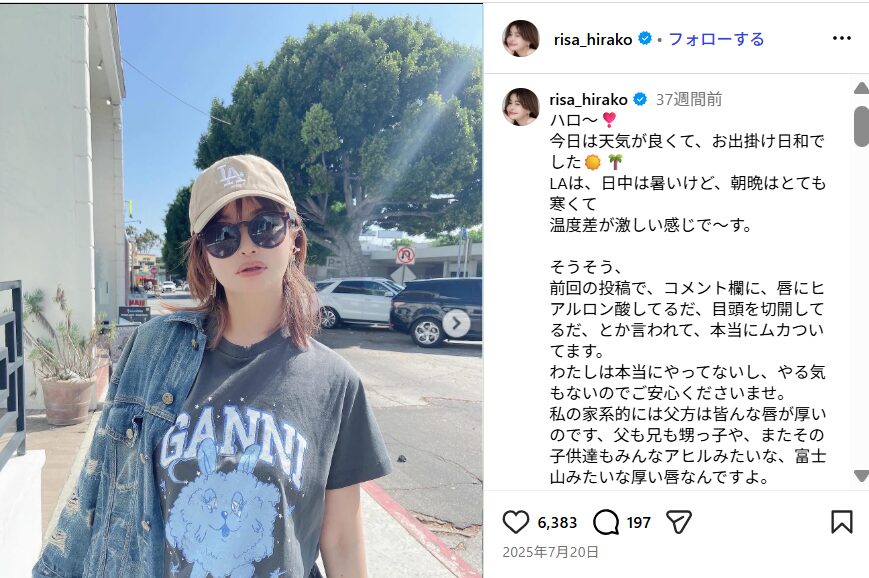Click the main photo of woman in LA cap
The width and height of the screenshot is (869, 578).
(241, 290)
